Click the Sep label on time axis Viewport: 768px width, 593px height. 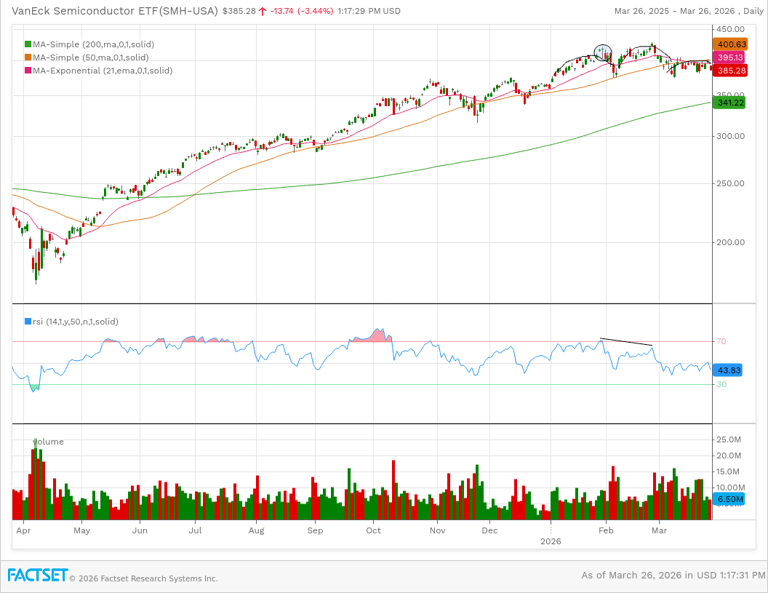tap(315, 530)
